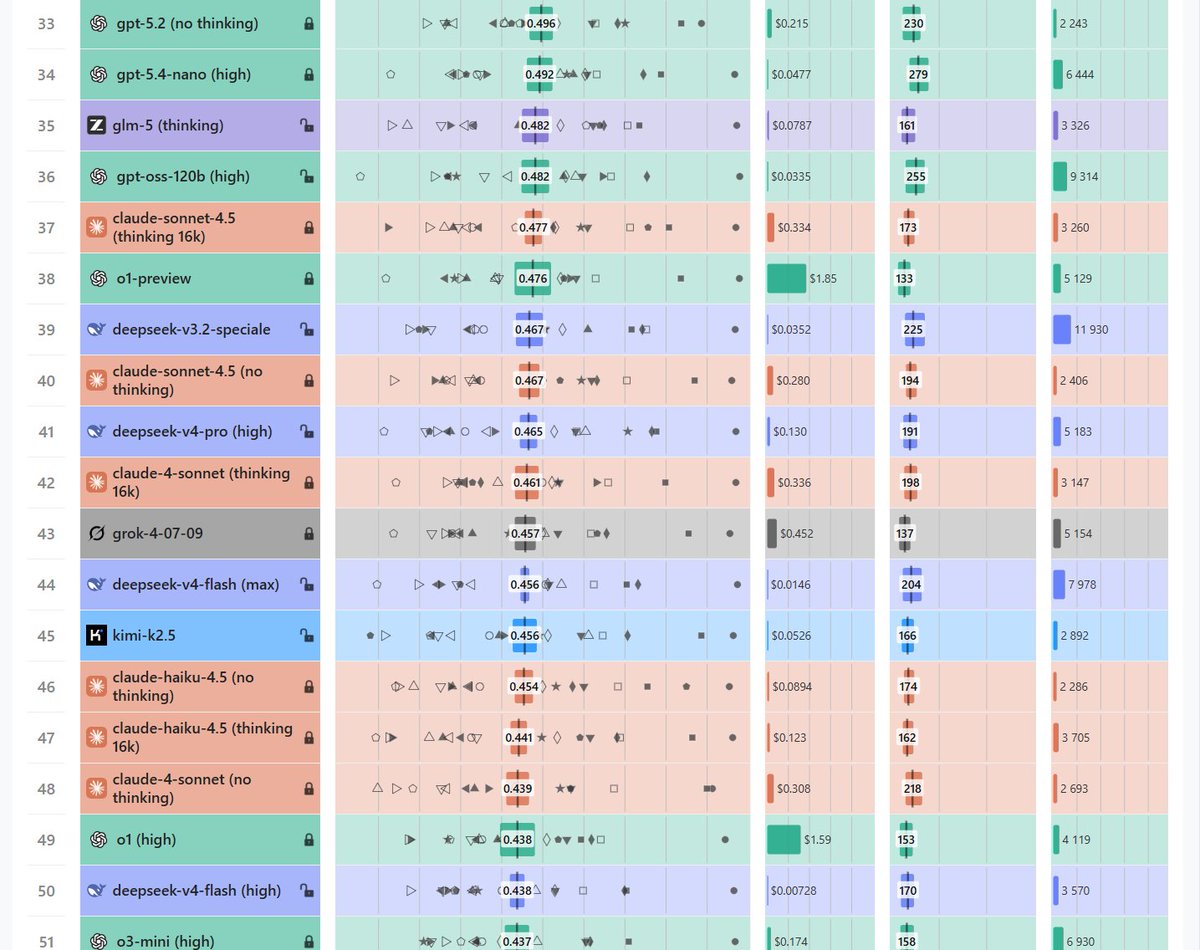Viewport: 1200px width, 950px height.
Task: Click the rank number 43
Action: coord(46,533)
